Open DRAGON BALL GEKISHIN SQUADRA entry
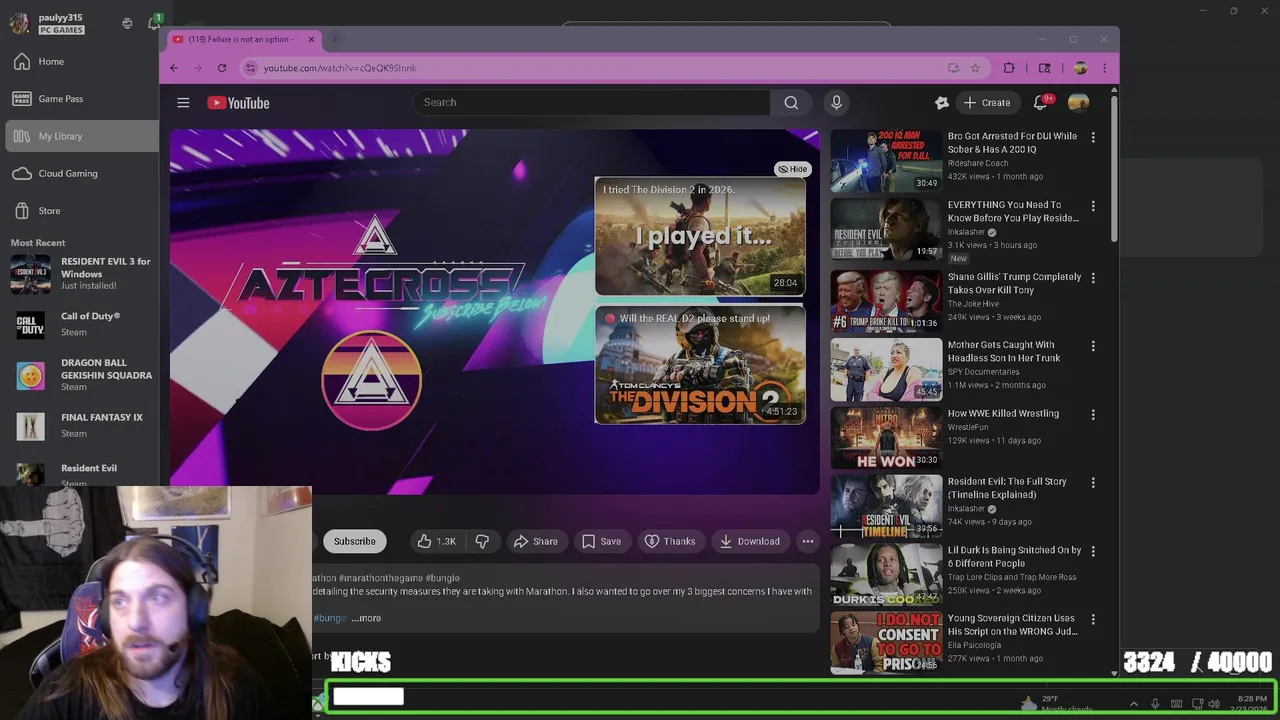 pyautogui.click(x=80, y=375)
